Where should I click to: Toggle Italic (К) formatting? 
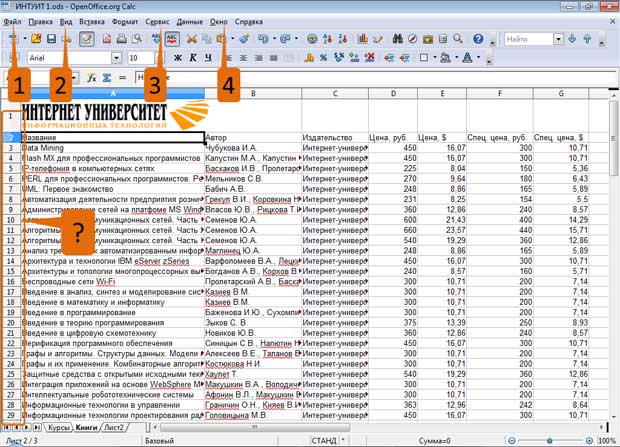pyautogui.click(x=193, y=58)
